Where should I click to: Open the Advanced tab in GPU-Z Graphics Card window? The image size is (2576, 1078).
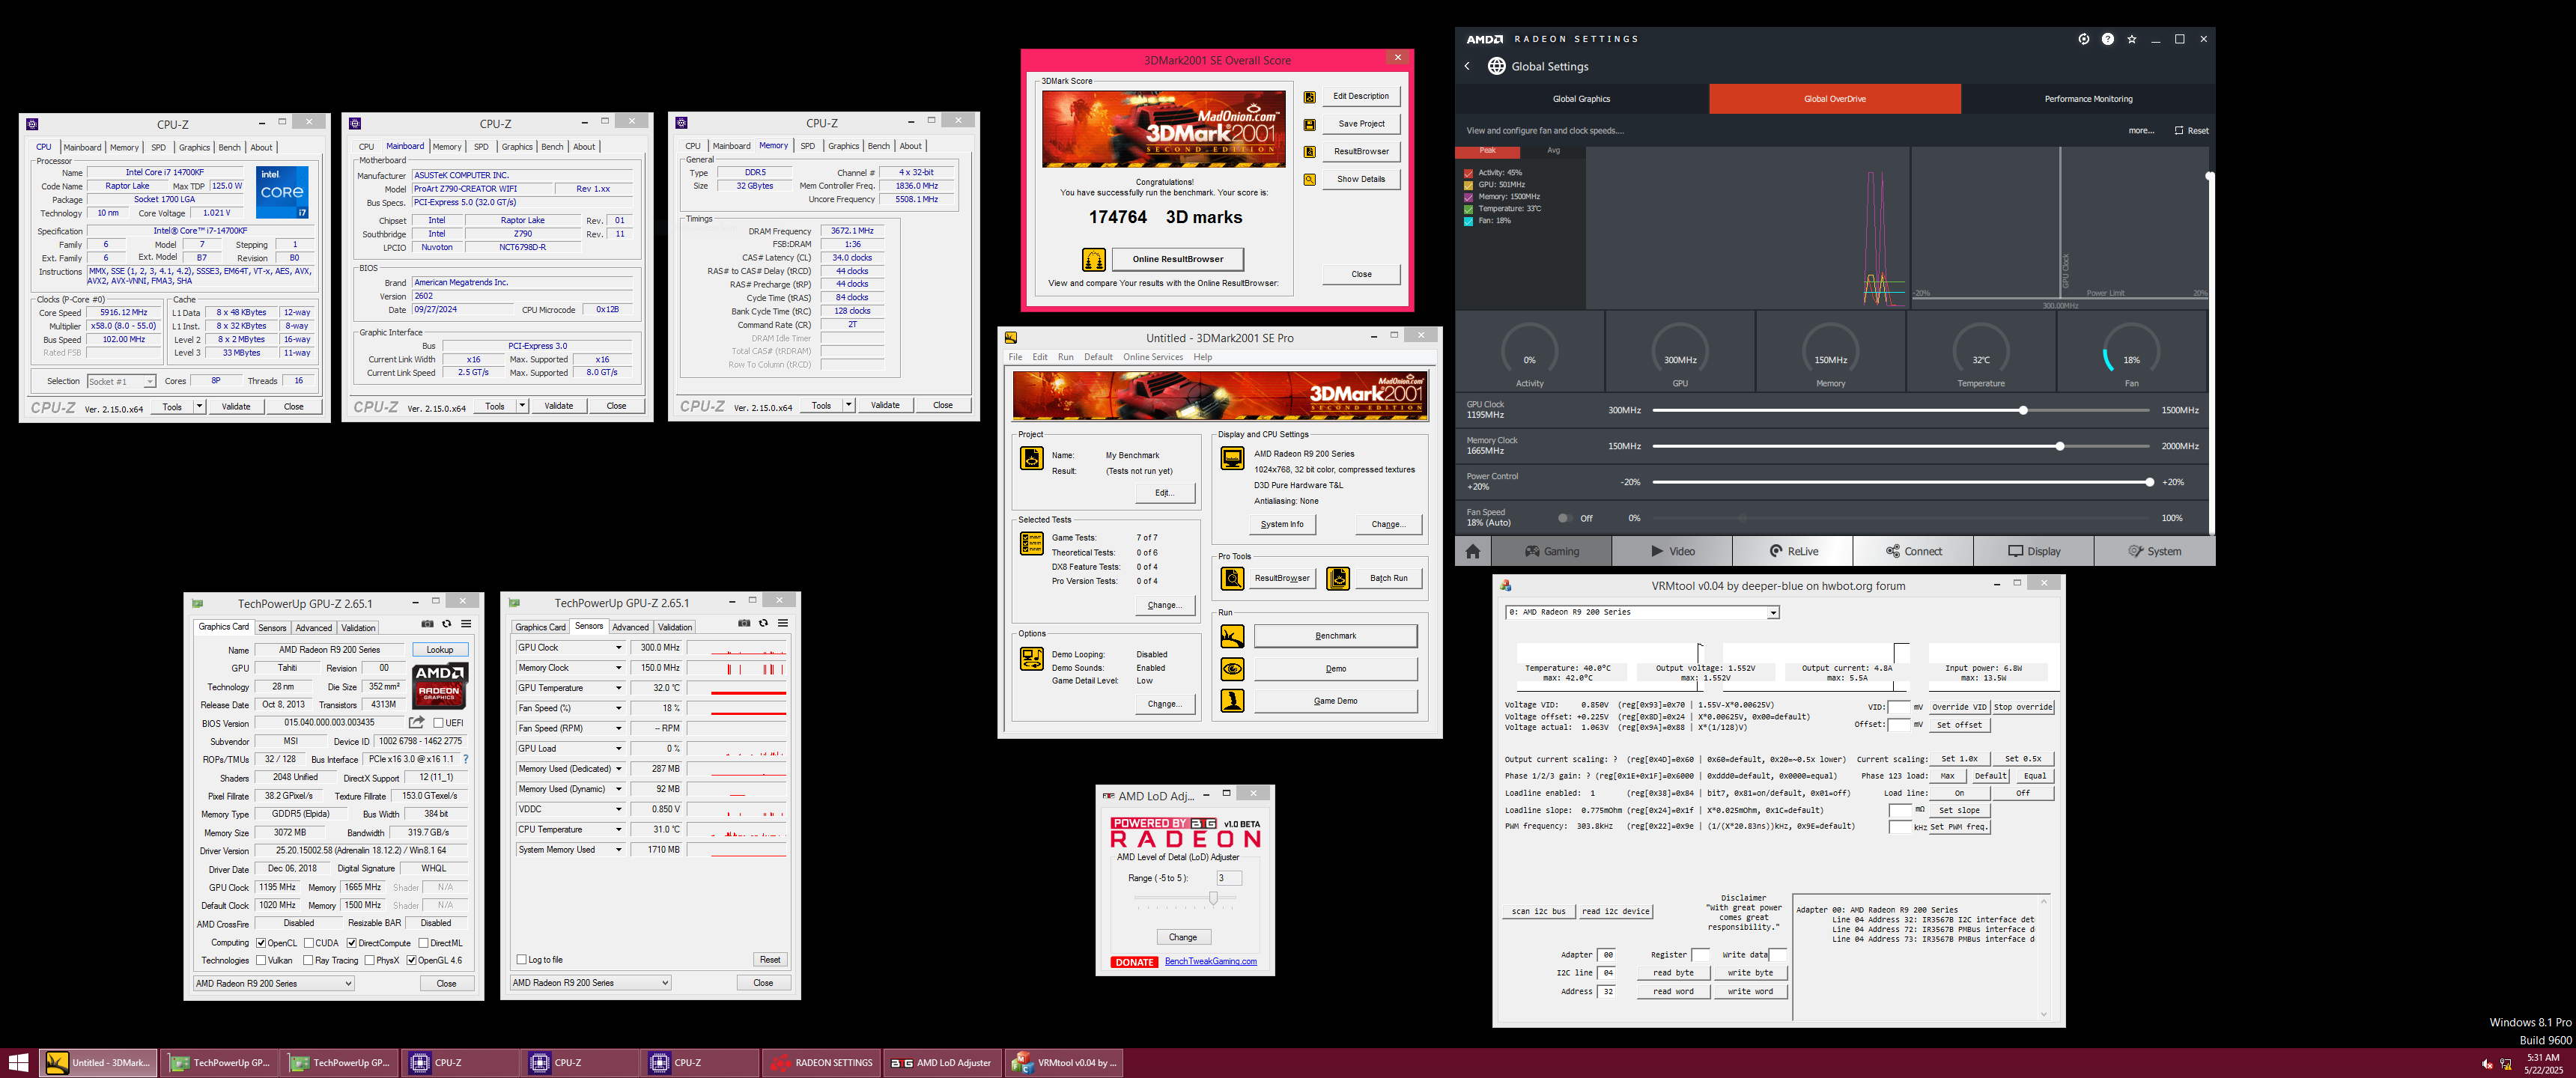[313, 628]
